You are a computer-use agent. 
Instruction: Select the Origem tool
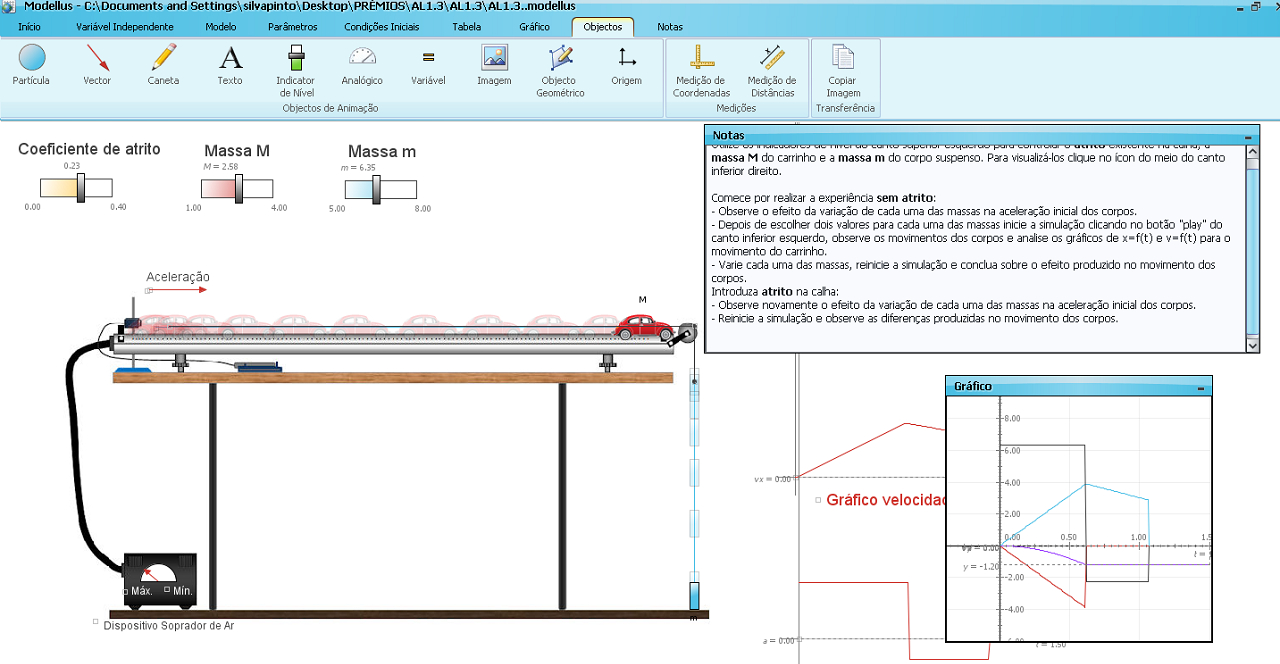627,65
